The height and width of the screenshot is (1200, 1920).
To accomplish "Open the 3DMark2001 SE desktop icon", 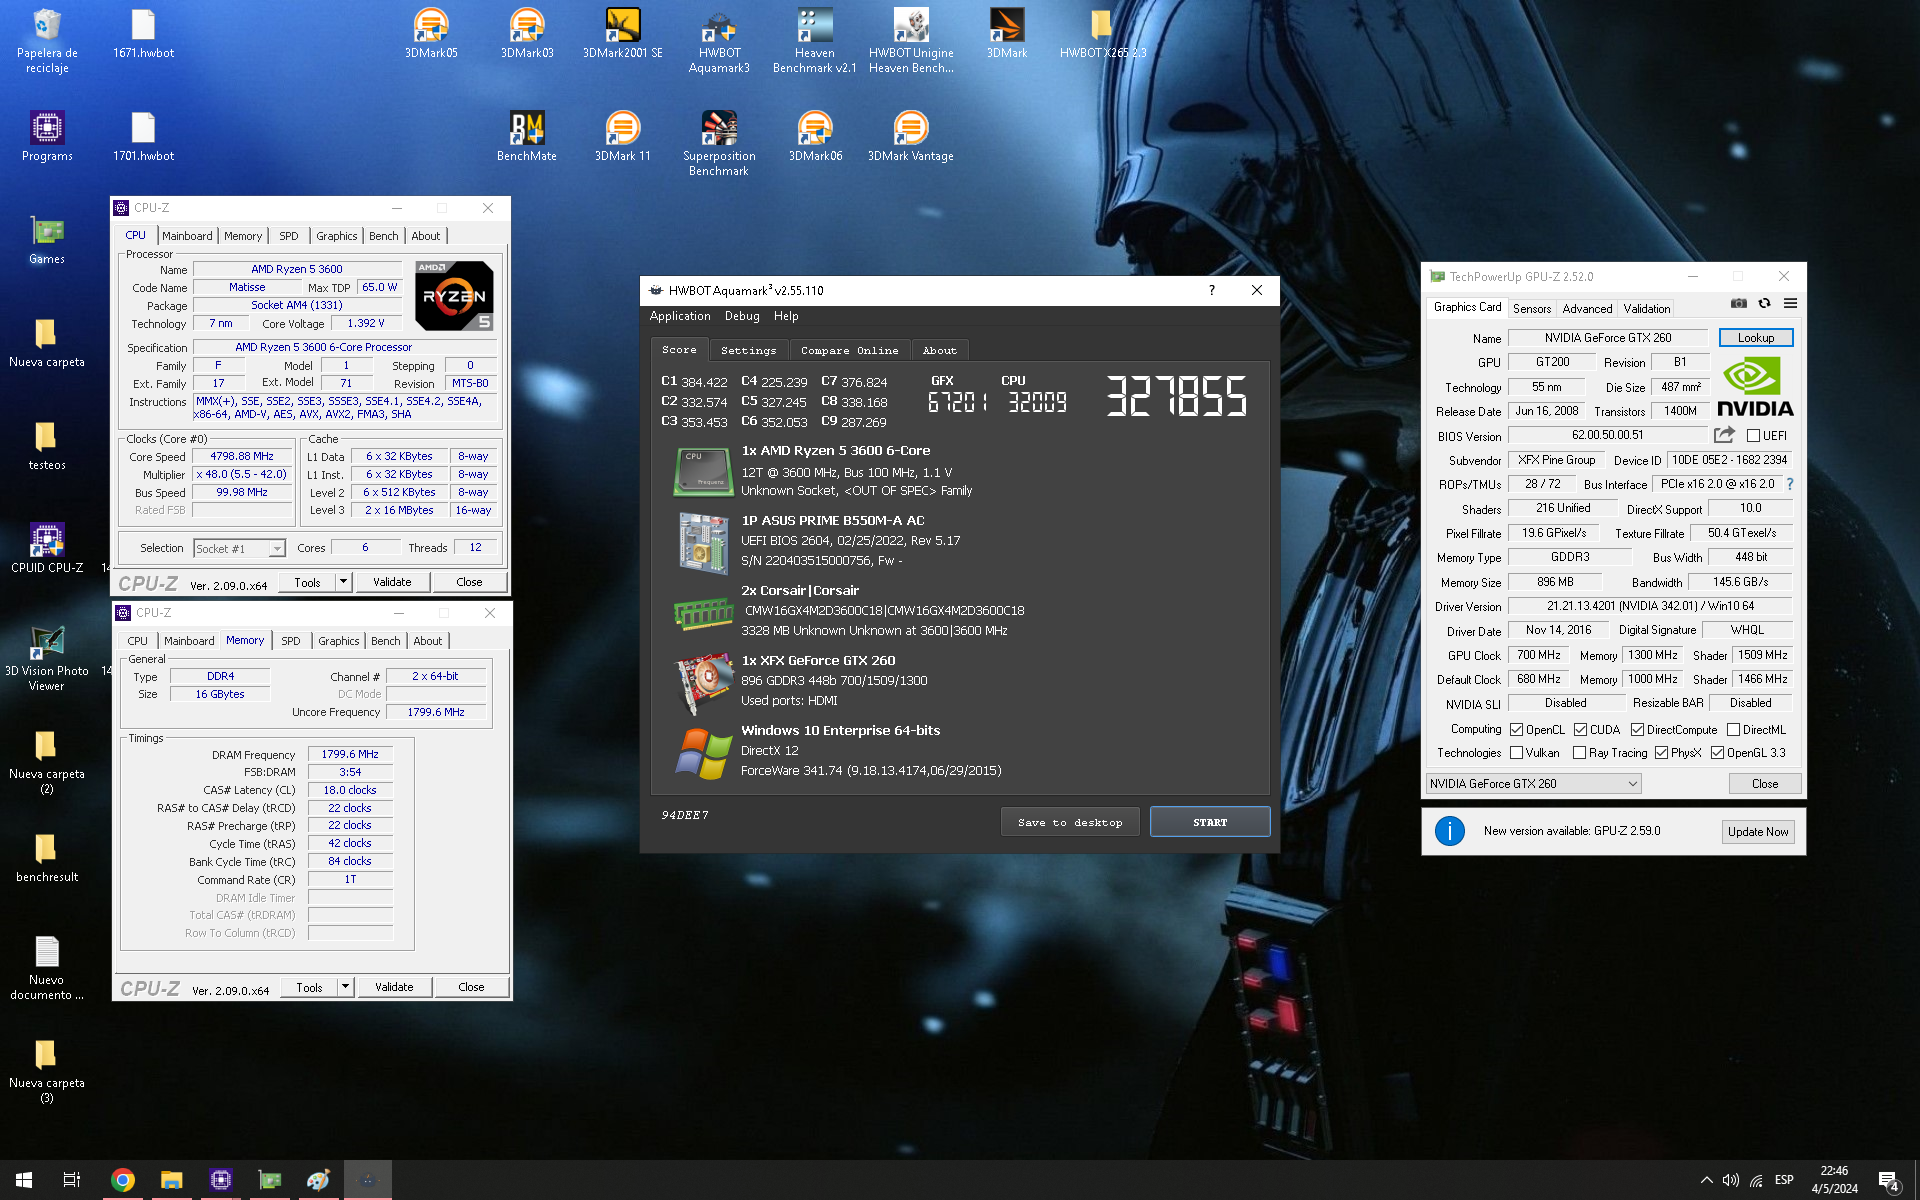I will [x=622, y=33].
